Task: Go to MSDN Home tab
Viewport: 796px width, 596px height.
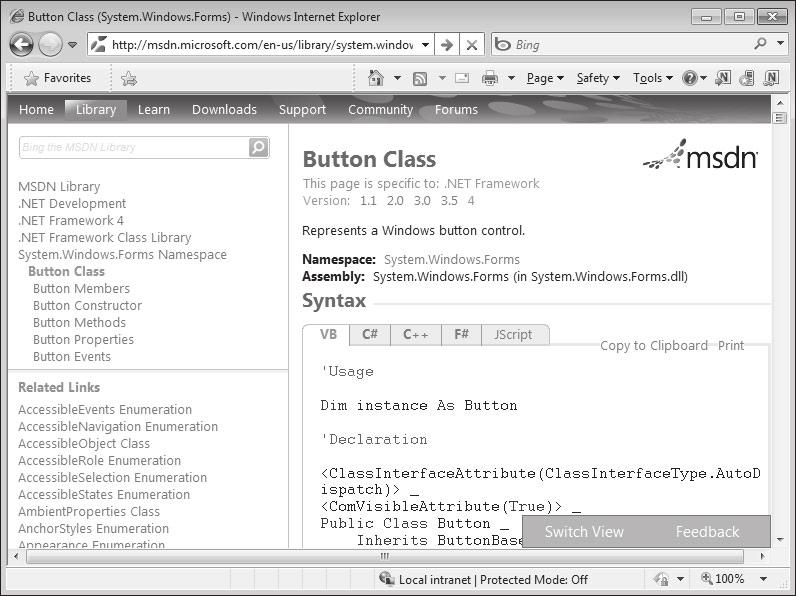Action: pos(36,110)
